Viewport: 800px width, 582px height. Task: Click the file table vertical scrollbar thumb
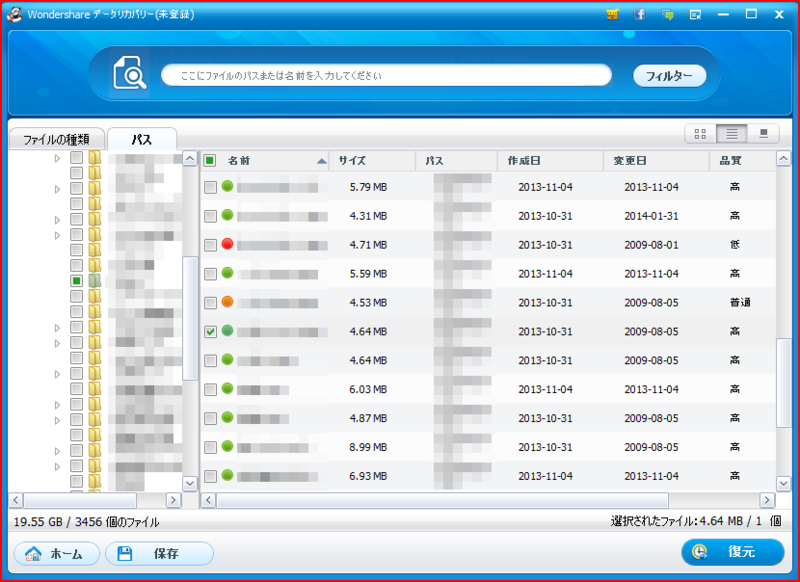783,383
